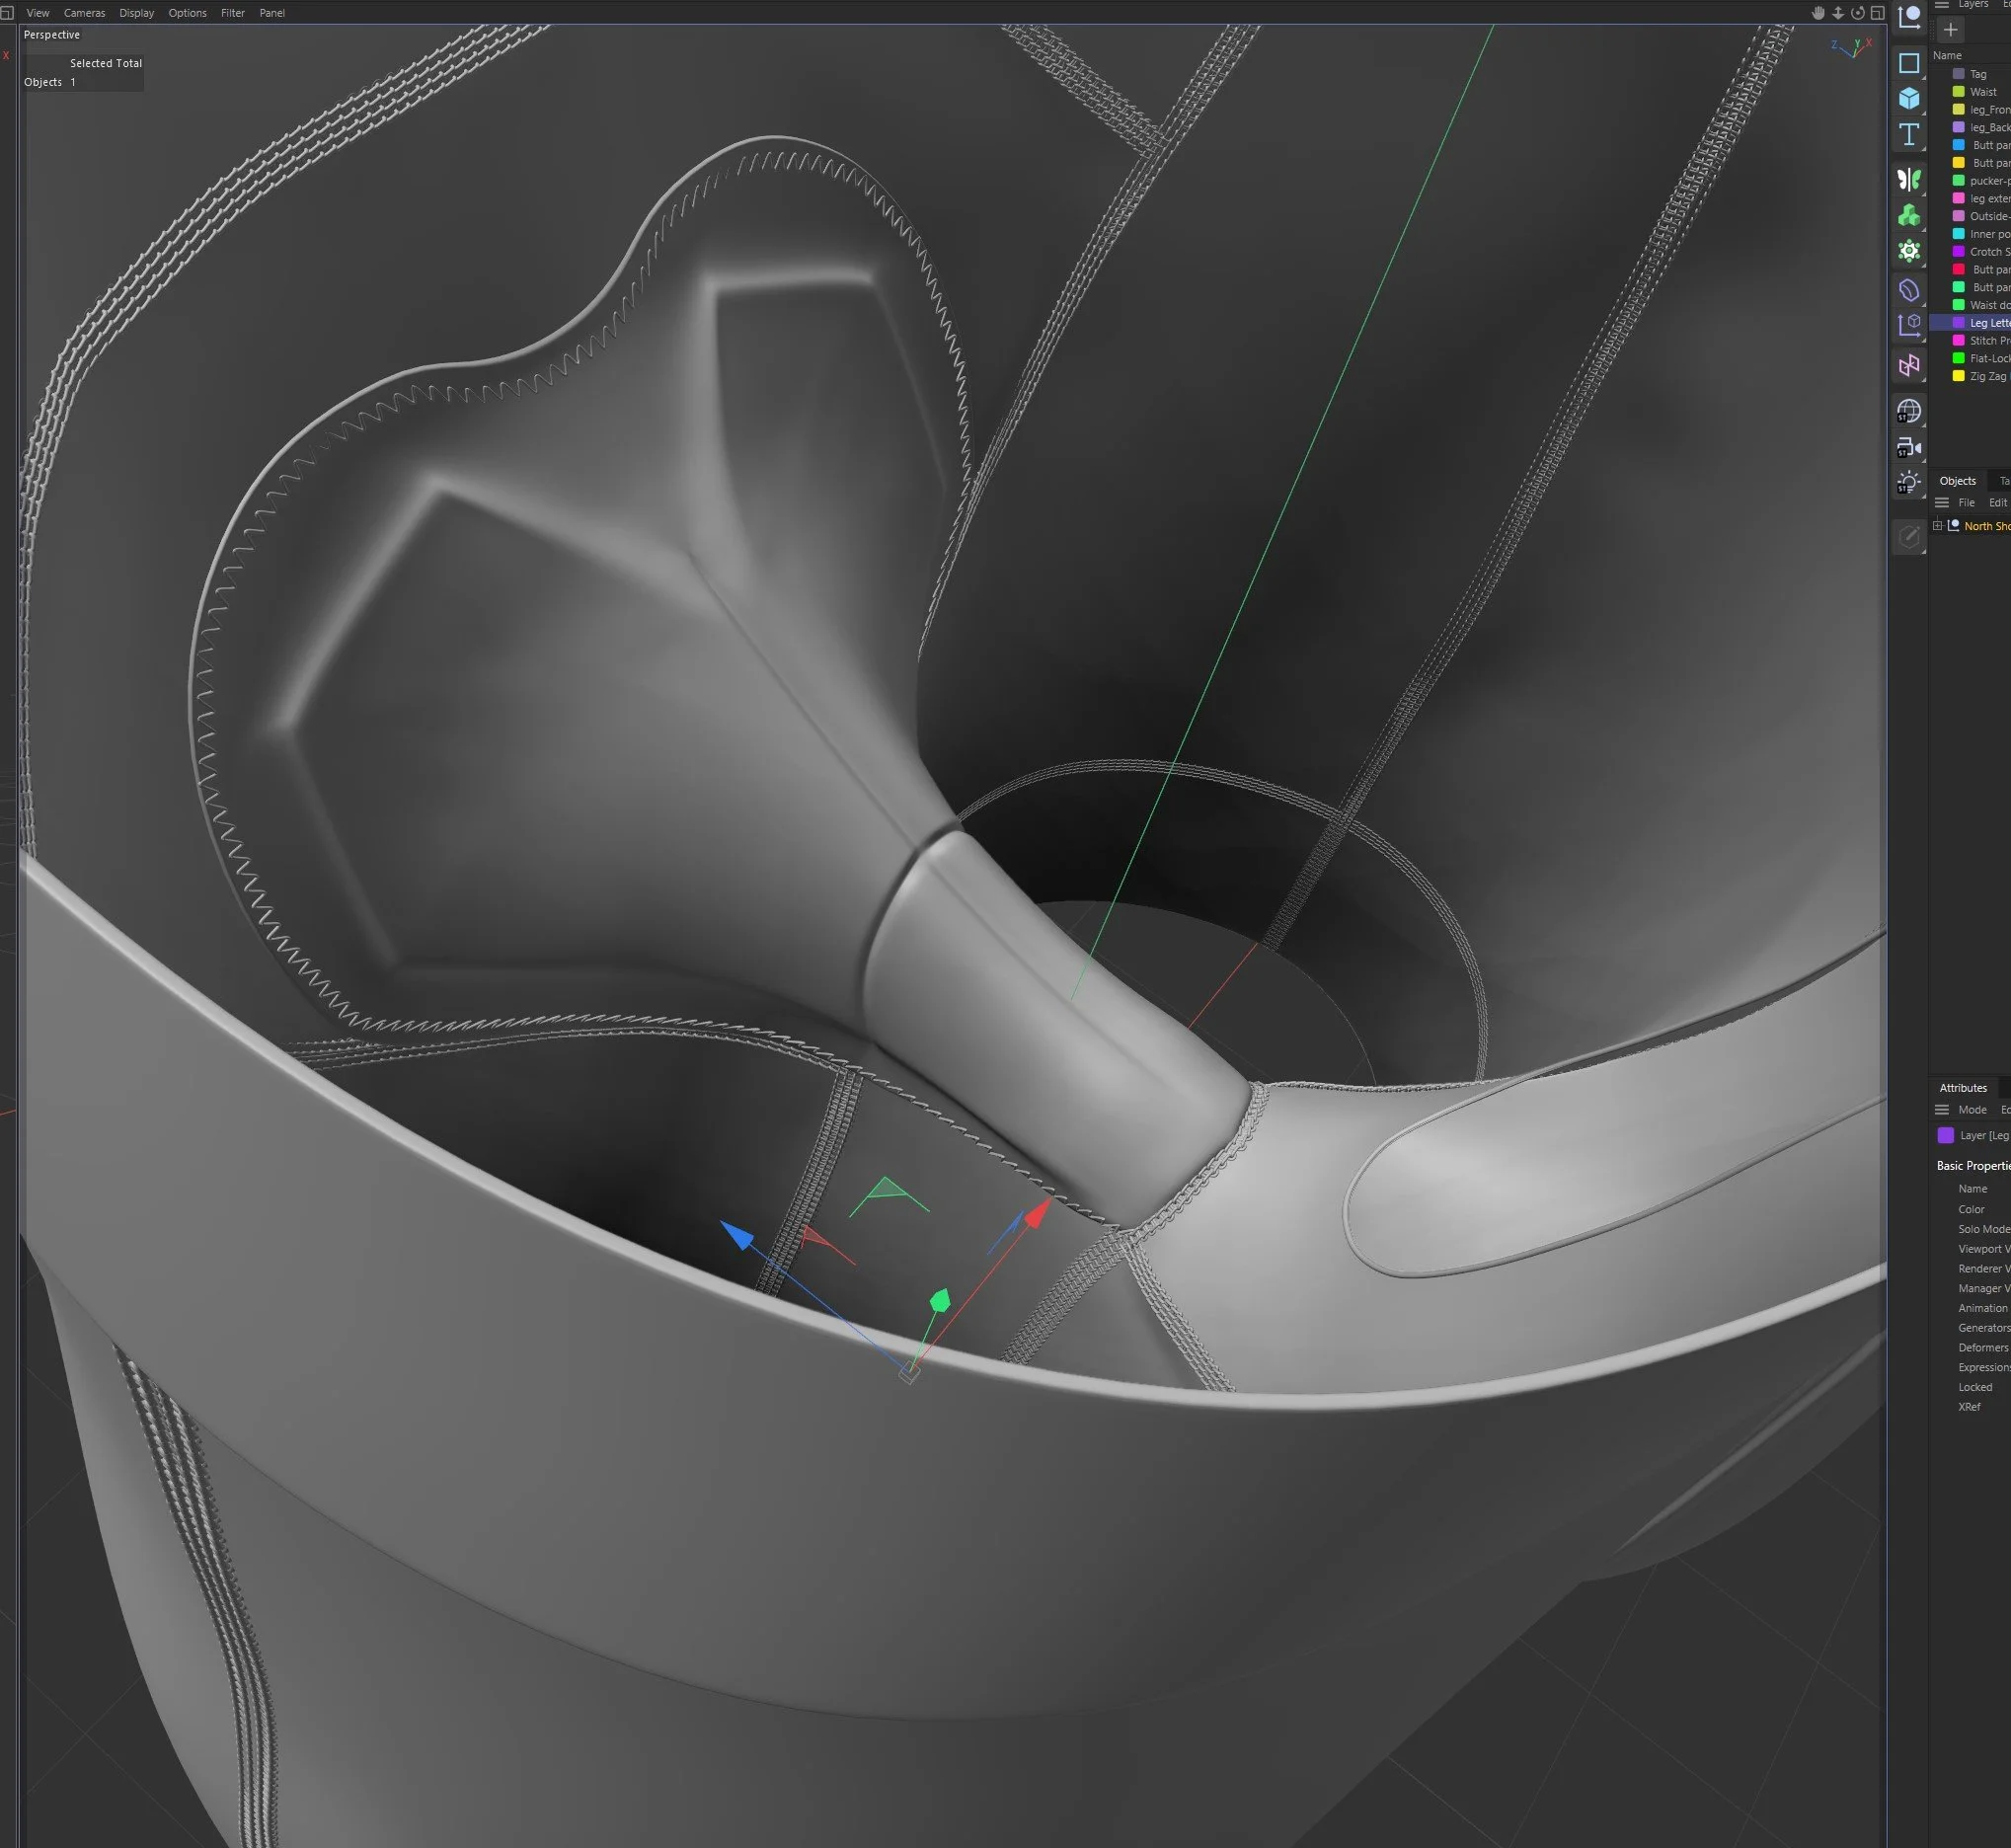
Task: Click the Waist layer color swatch
Action: (1958, 92)
